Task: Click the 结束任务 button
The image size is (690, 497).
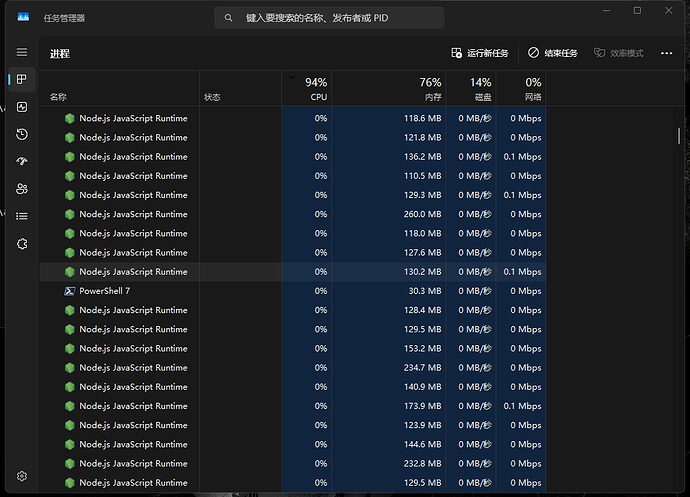Action: (x=553, y=53)
